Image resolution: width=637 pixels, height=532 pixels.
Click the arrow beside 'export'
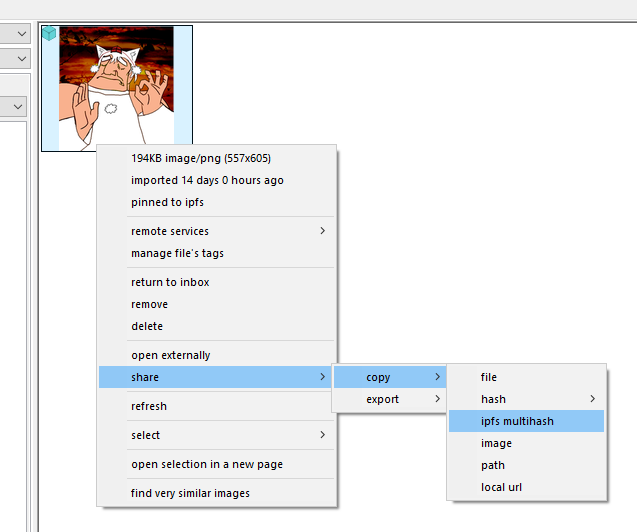[x=438, y=399]
